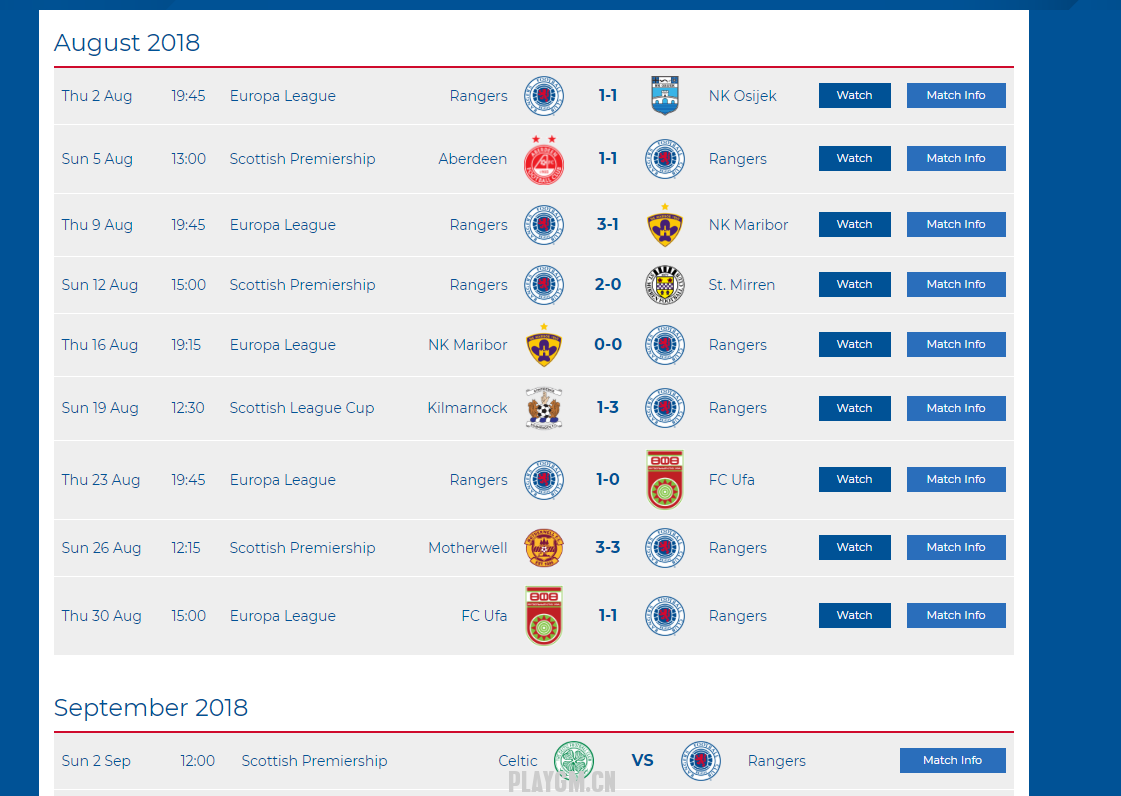Open Match Info for Aberdeen vs Rangers
This screenshot has width=1121, height=796.
tap(956, 158)
